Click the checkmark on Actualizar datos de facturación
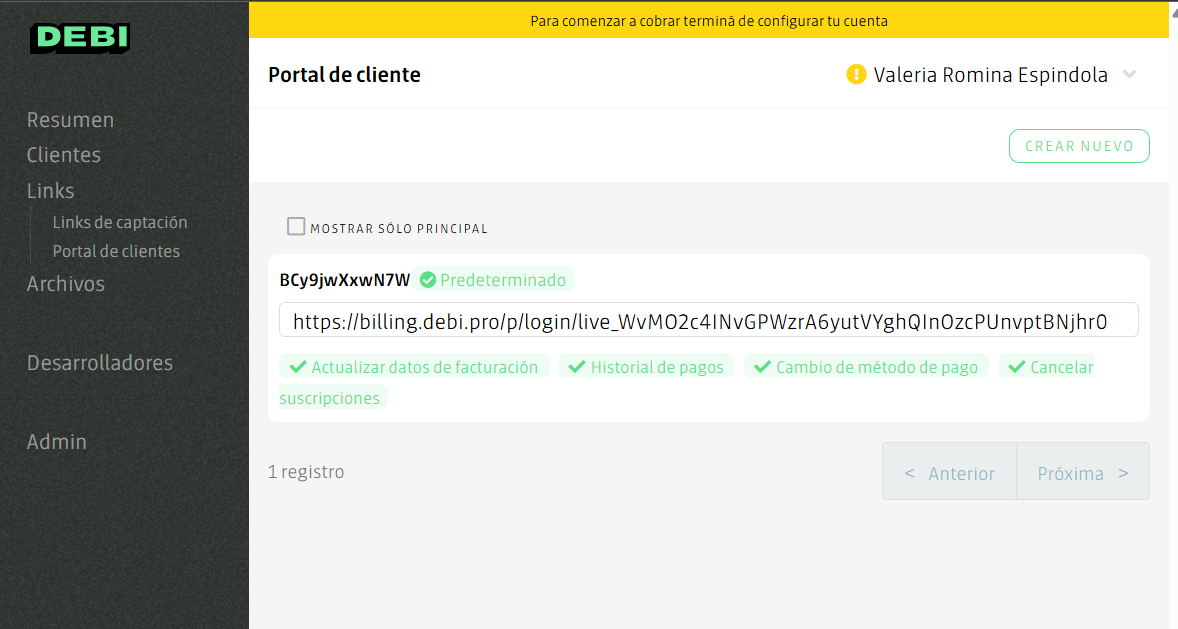 click(x=297, y=366)
